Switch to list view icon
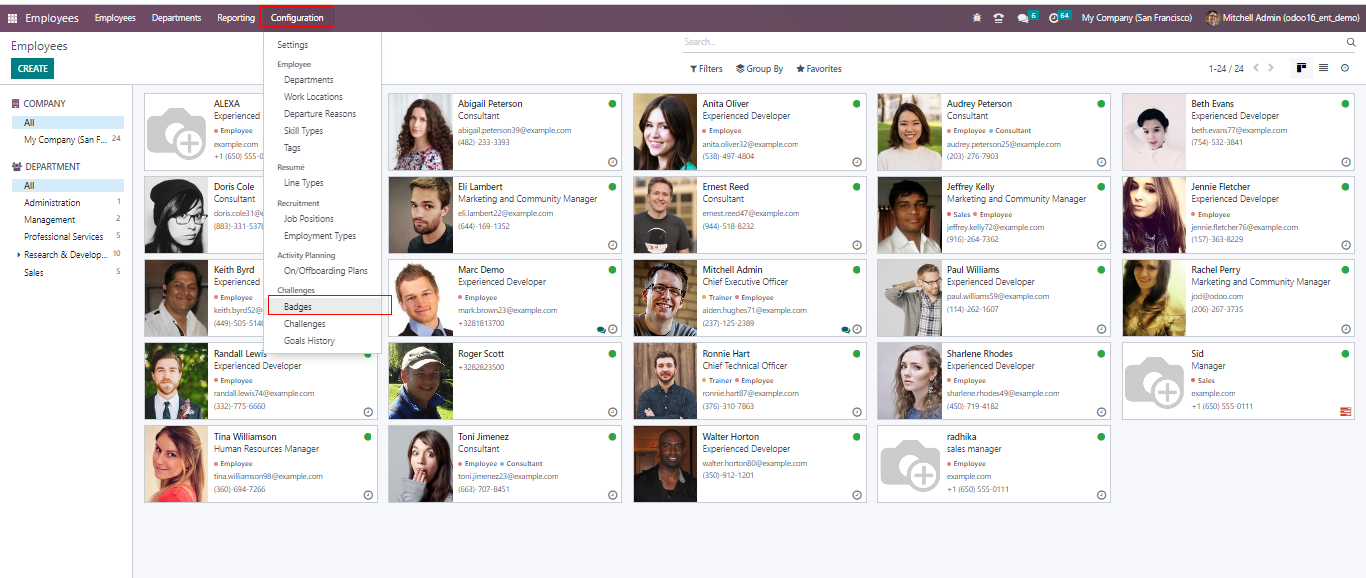Viewport: 1366px width, 578px height. (x=1323, y=68)
